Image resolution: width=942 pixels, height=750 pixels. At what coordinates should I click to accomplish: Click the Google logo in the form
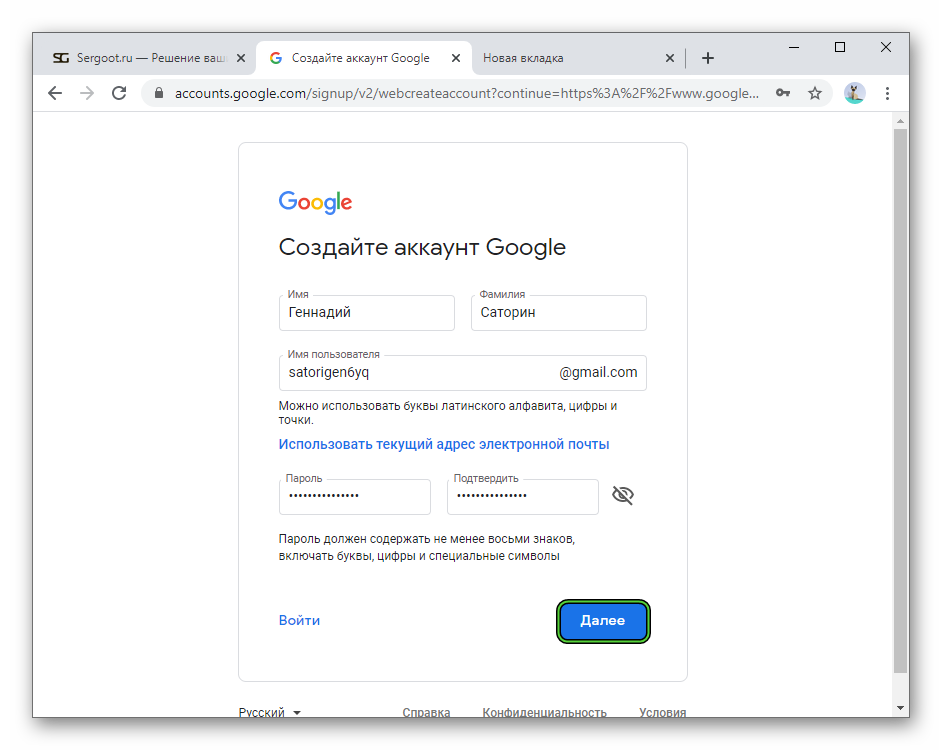[315, 203]
